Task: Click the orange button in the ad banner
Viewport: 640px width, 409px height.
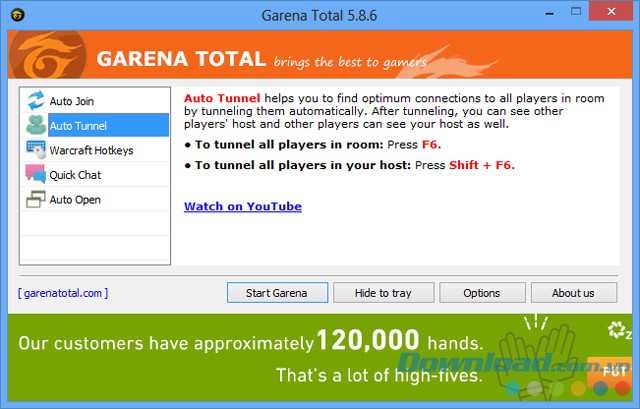Action: (x=607, y=371)
